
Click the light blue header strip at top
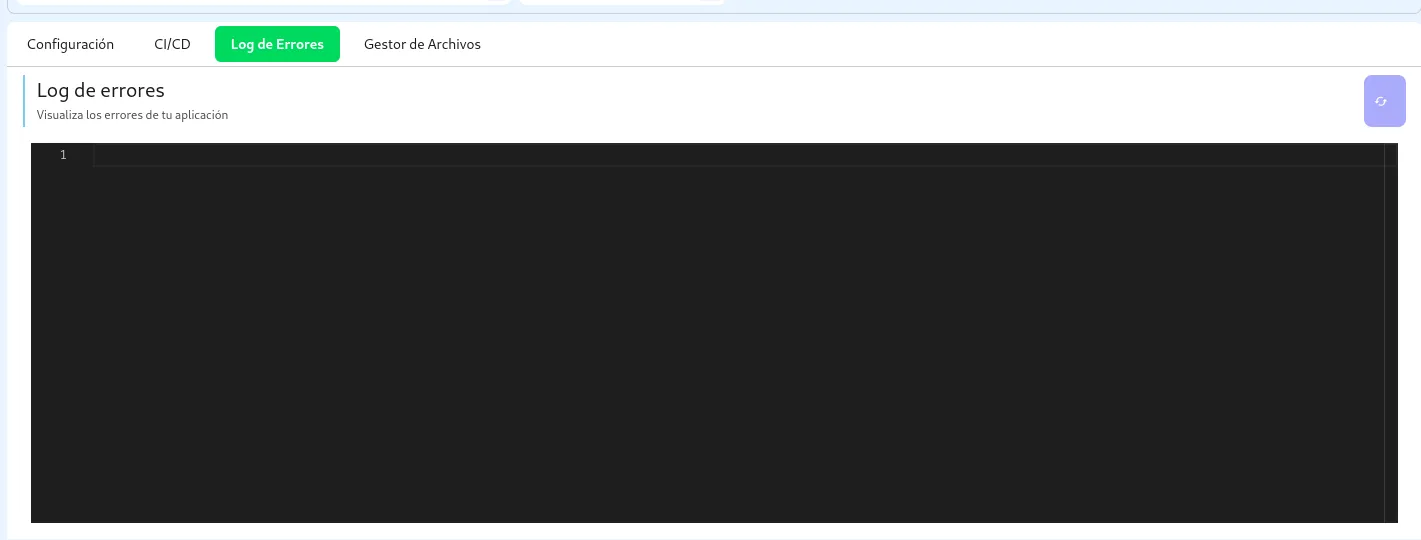pos(1070,6)
